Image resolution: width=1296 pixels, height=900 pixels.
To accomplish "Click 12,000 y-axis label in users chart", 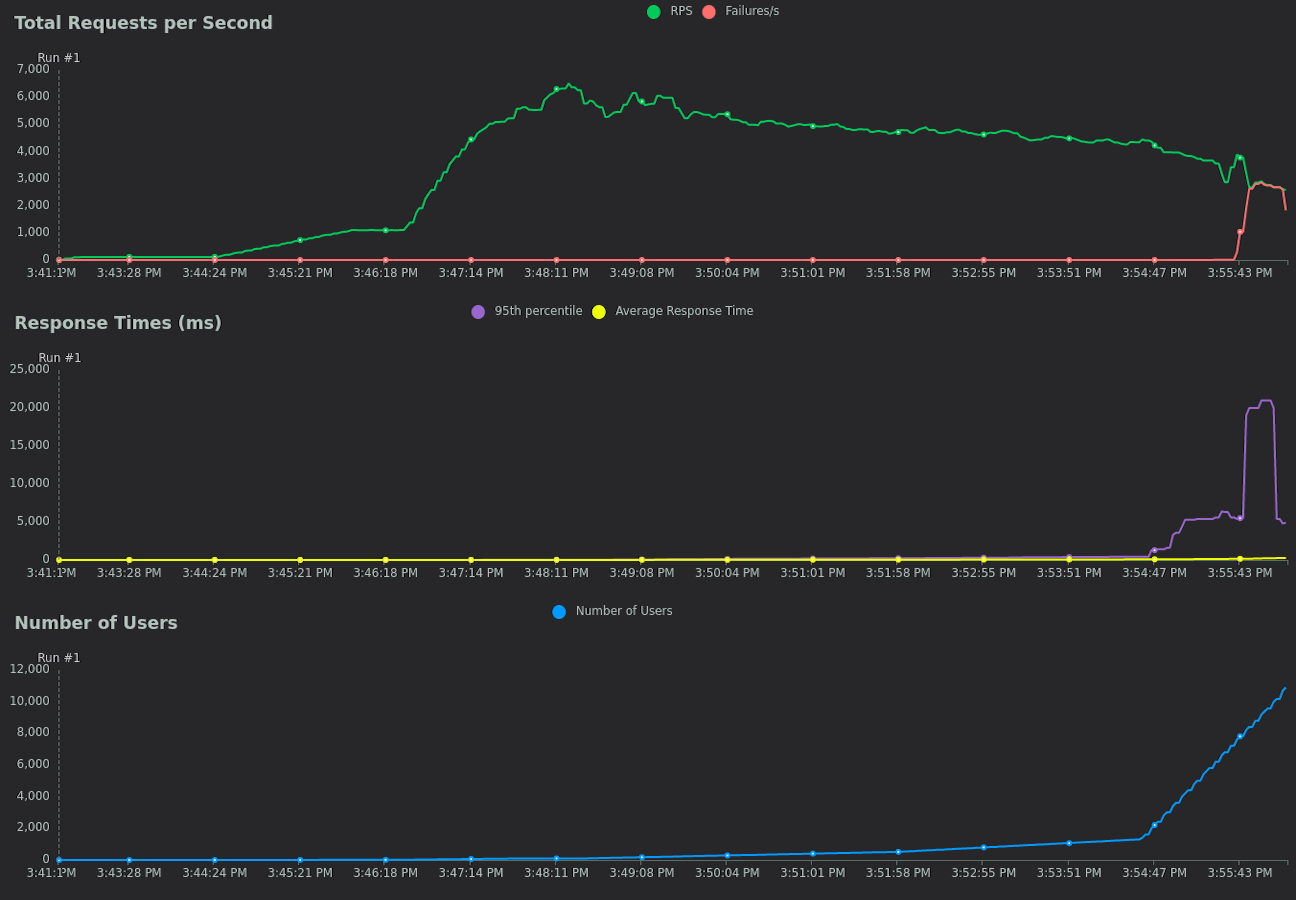I will pos(30,669).
